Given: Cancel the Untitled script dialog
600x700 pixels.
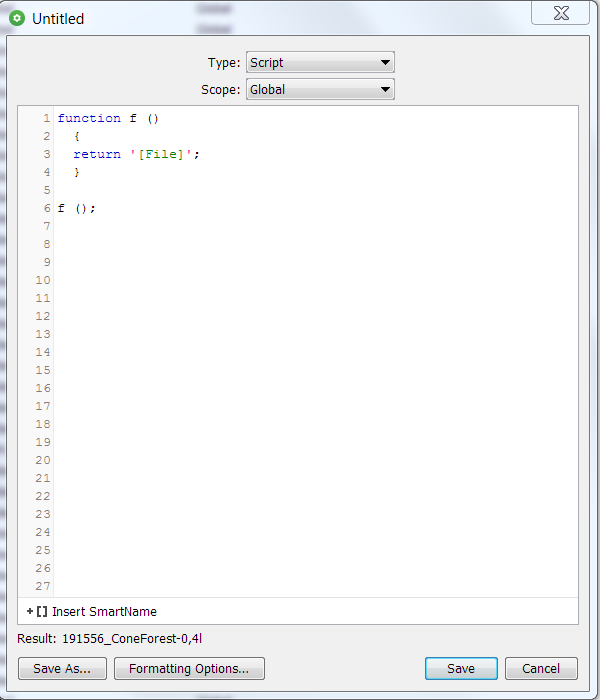Looking at the screenshot, I should (541, 668).
